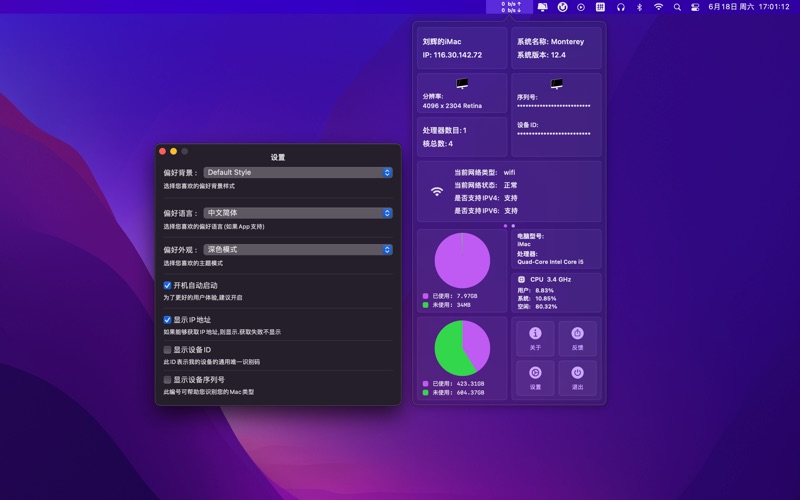The height and width of the screenshot is (500, 800).
Task: Open 设置 (Settings) from the panel
Action: pos(535,378)
